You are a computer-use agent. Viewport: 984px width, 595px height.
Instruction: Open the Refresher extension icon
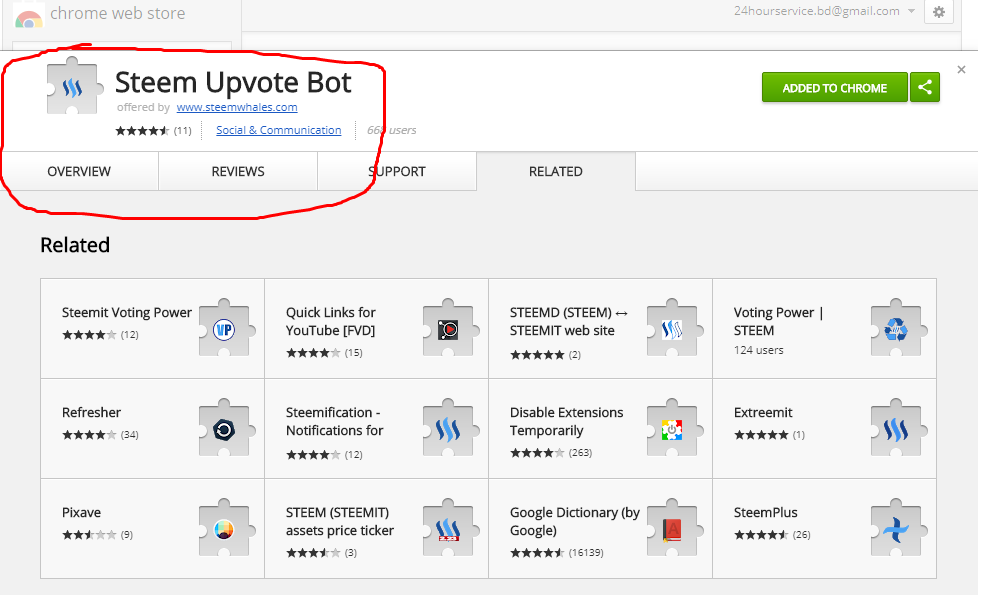227,429
